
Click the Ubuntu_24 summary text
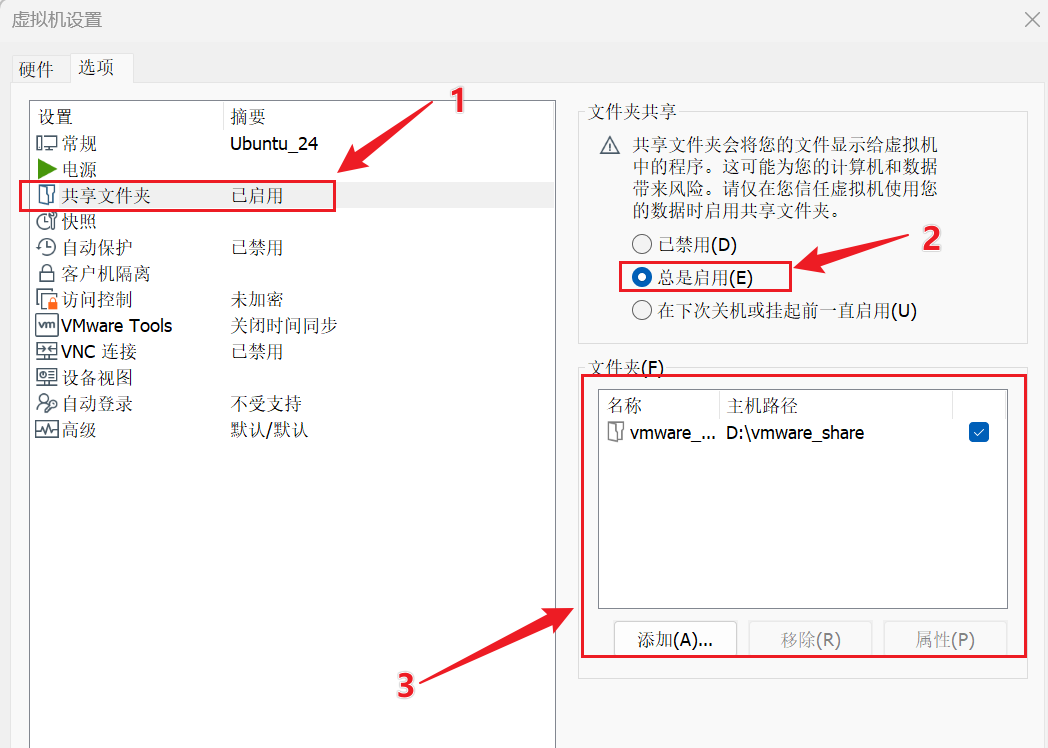pyautogui.click(x=274, y=144)
